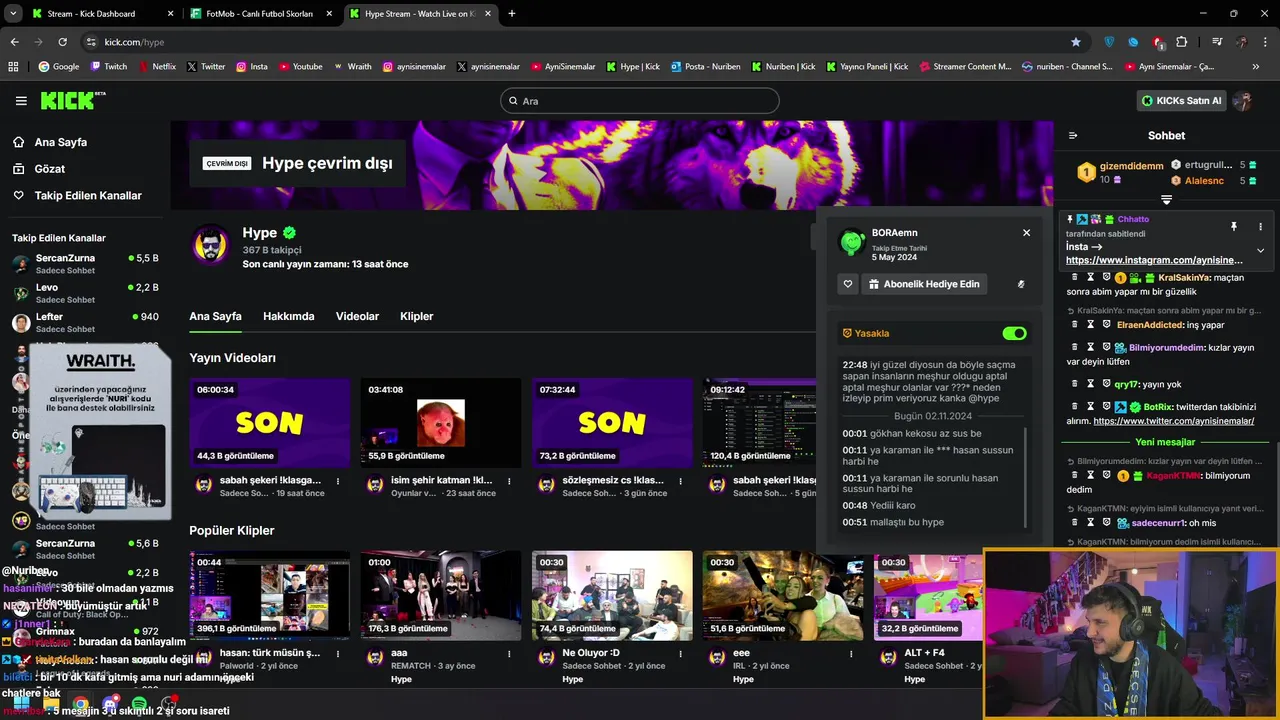Viewport: 1280px width, 720px height.
Task: Switch to the Ana Sayfa channel tab
Action: [215, 316]
